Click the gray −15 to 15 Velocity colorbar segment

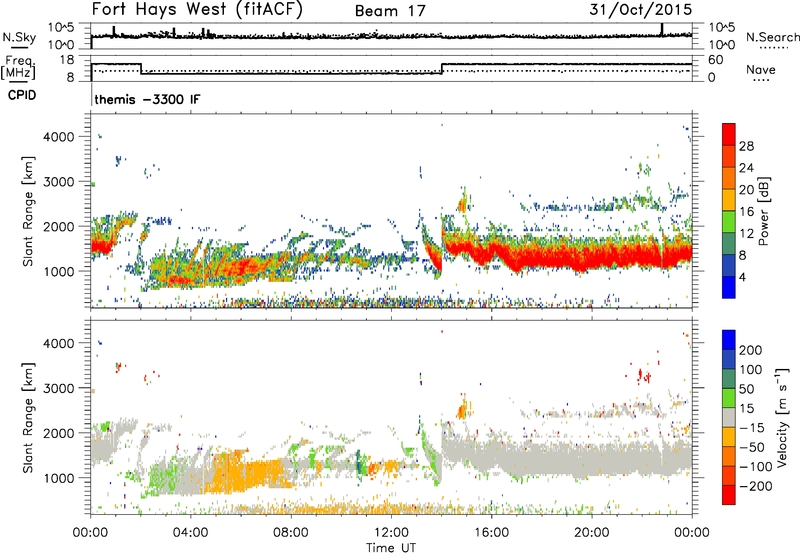[x=729, y=418]
